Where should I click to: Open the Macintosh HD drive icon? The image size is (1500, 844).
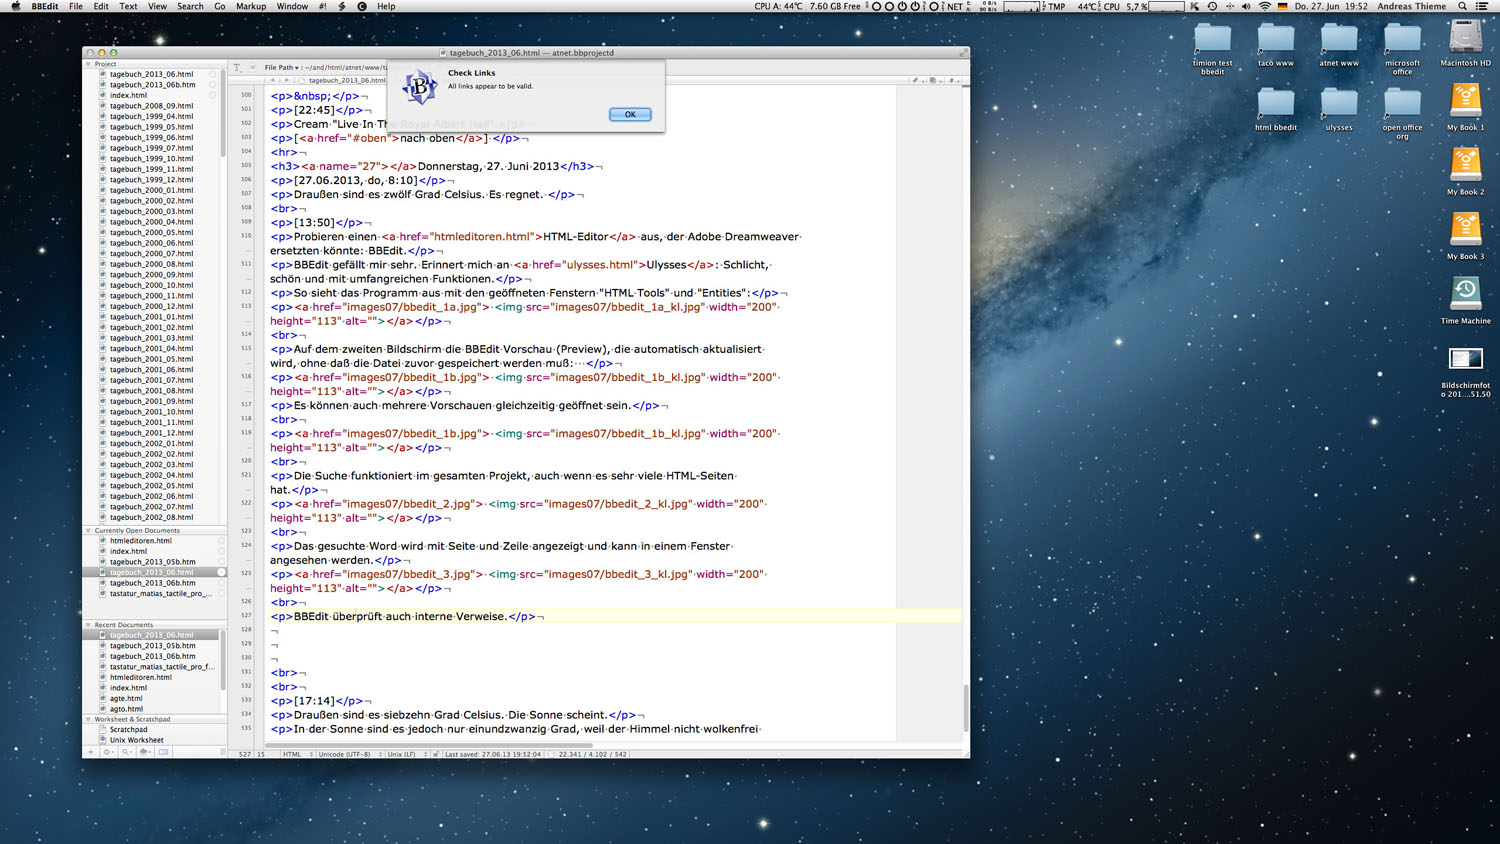point(1465,38)
